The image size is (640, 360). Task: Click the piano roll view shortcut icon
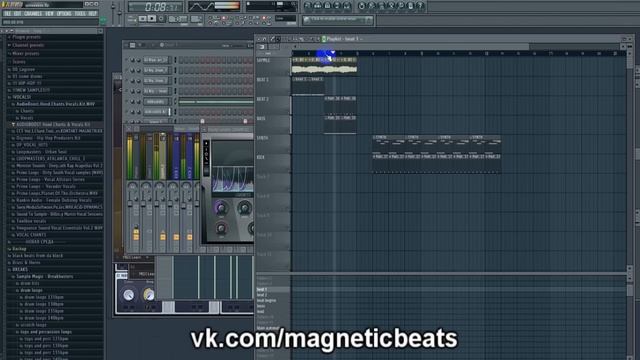coord(327,6)
